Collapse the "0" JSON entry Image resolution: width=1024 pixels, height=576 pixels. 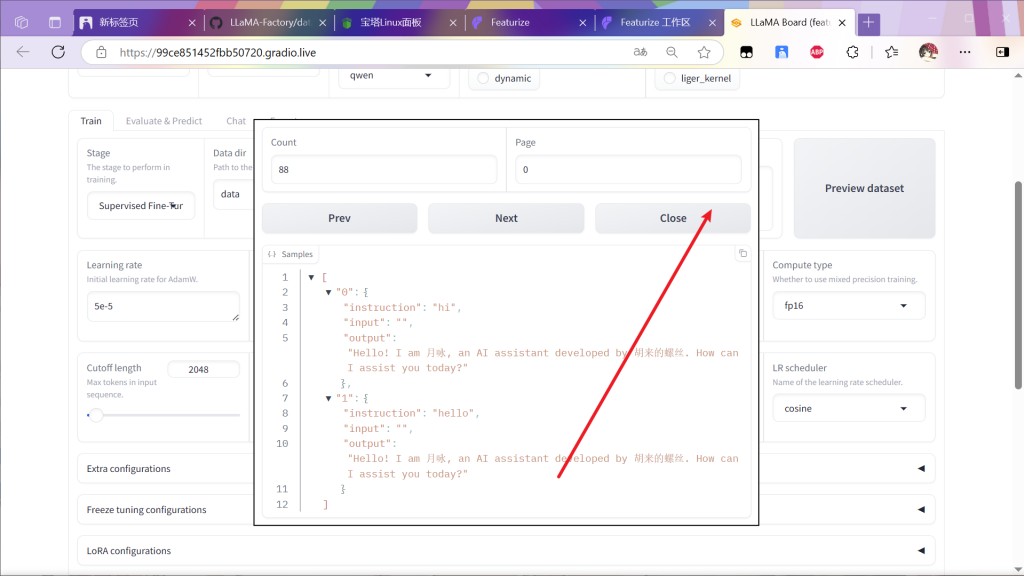coord(328,293)
